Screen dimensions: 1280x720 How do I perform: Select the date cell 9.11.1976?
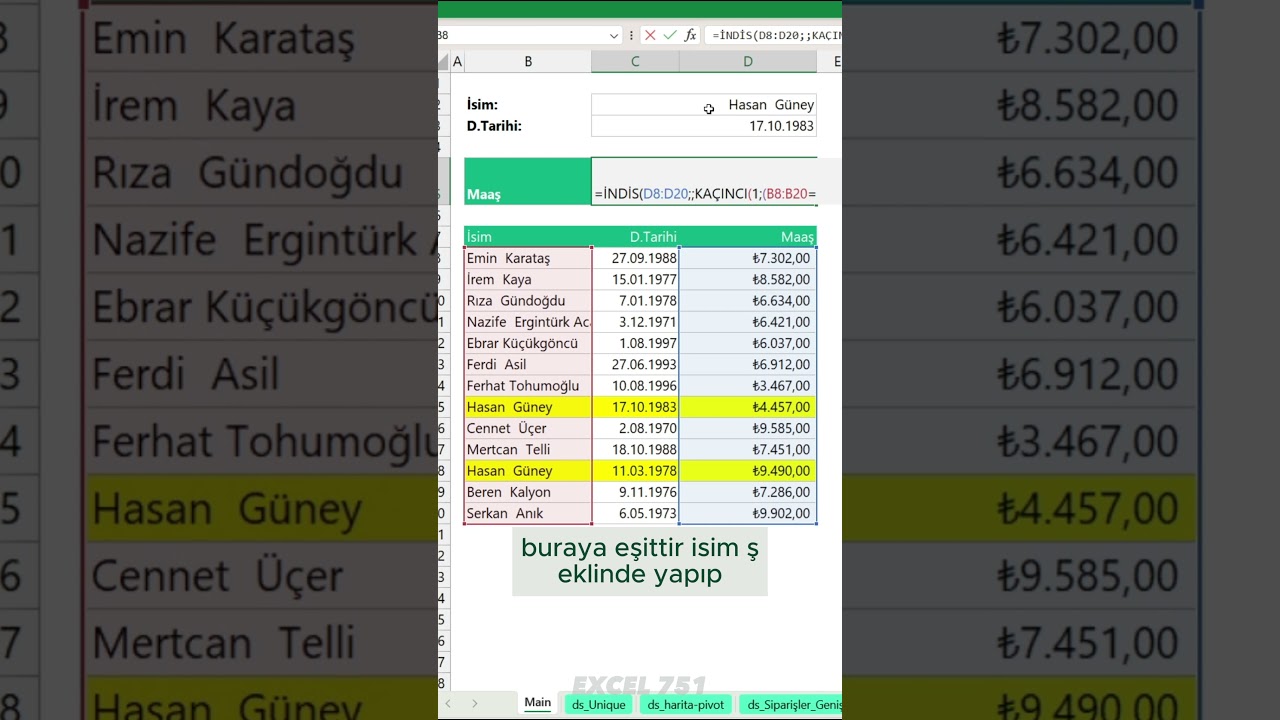tap(635, 492)
